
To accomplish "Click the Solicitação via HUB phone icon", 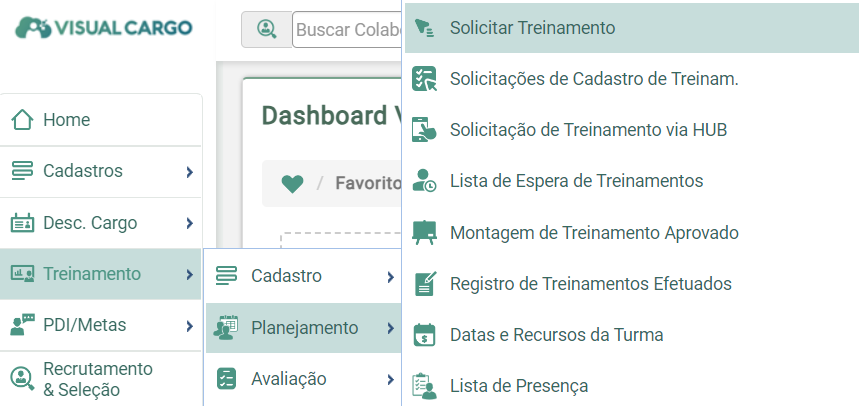I will (x=424, y=129).
